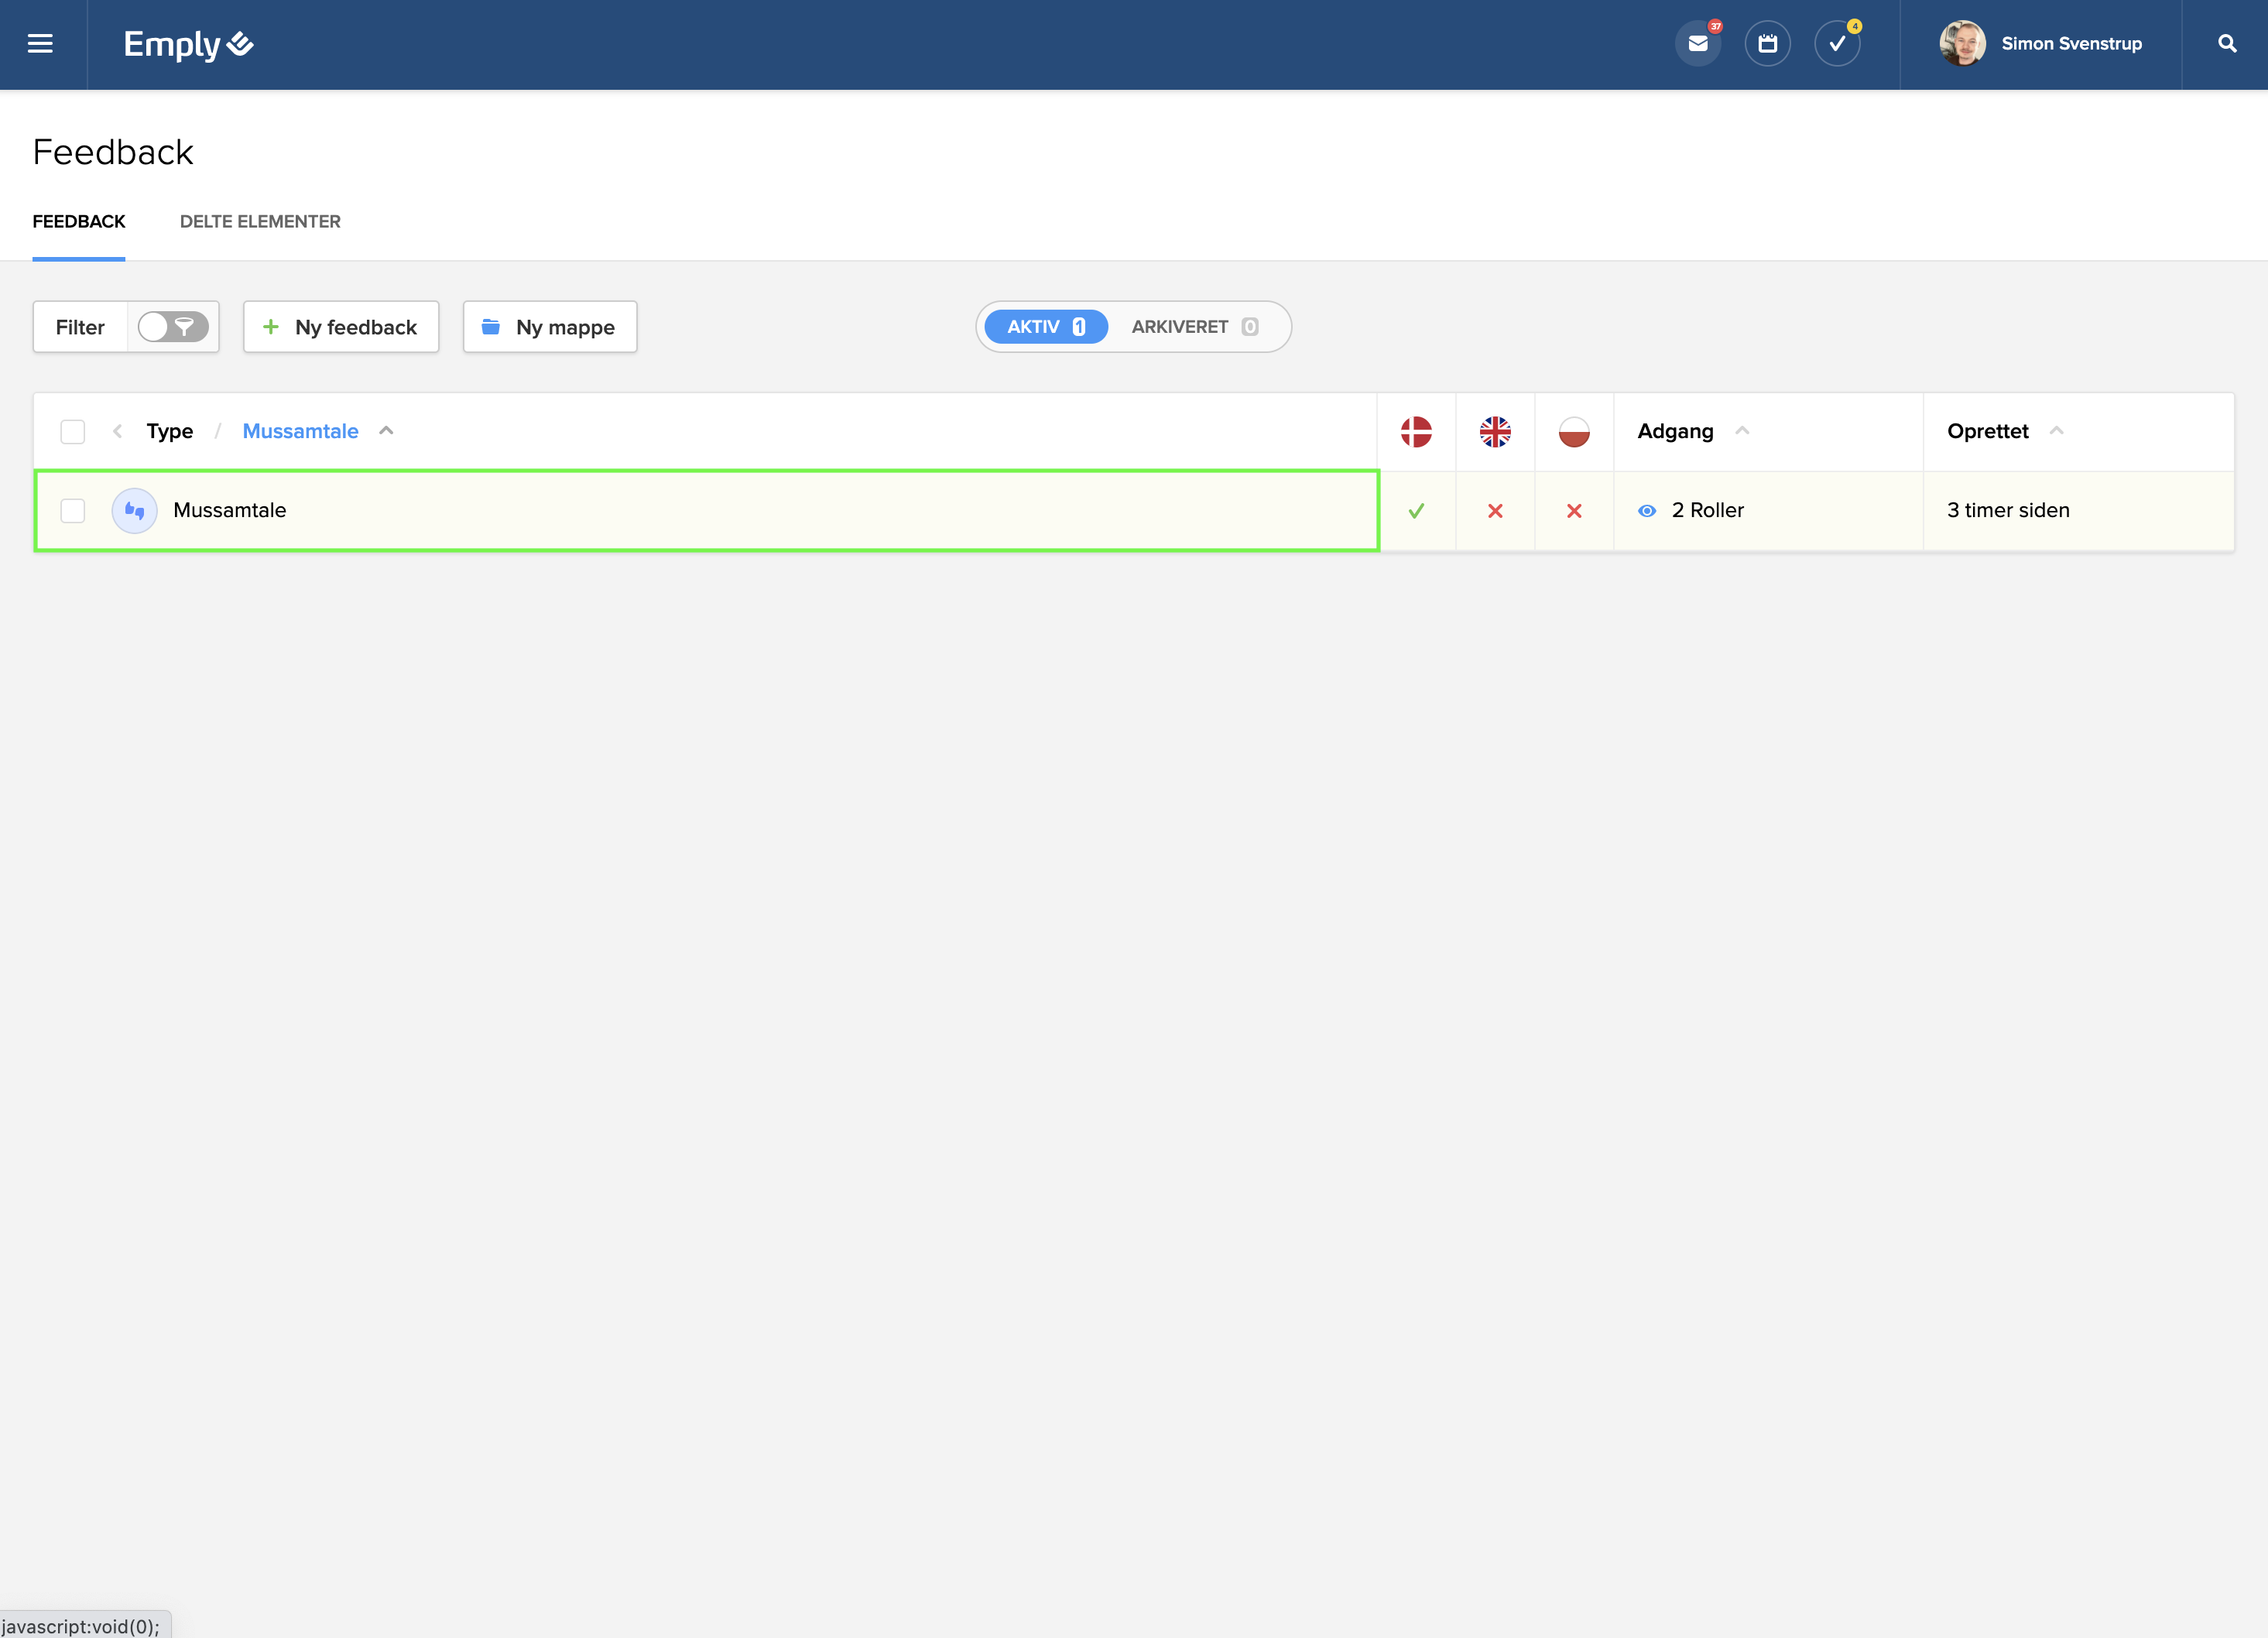Sort by Adgang column arrow
Viewport: 2268px width, 1638px height.
point(1742,431)
